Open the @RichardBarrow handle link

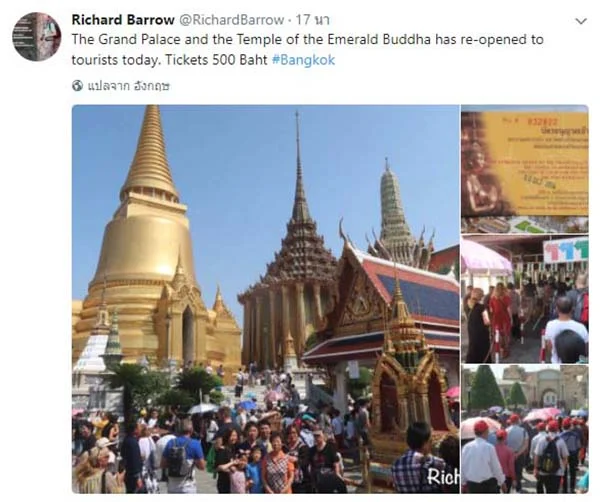click(x=232, y=20)
